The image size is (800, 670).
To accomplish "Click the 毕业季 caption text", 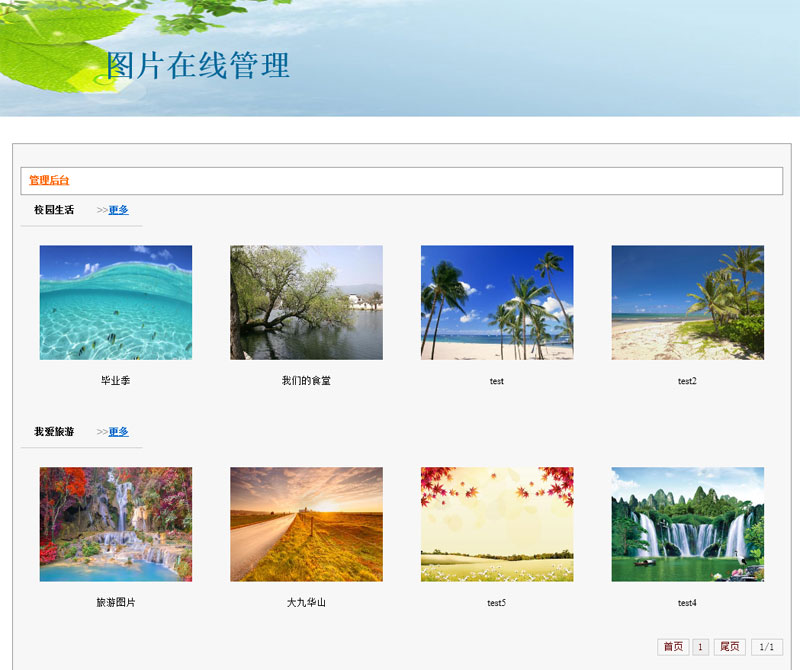I will [116, 381].
